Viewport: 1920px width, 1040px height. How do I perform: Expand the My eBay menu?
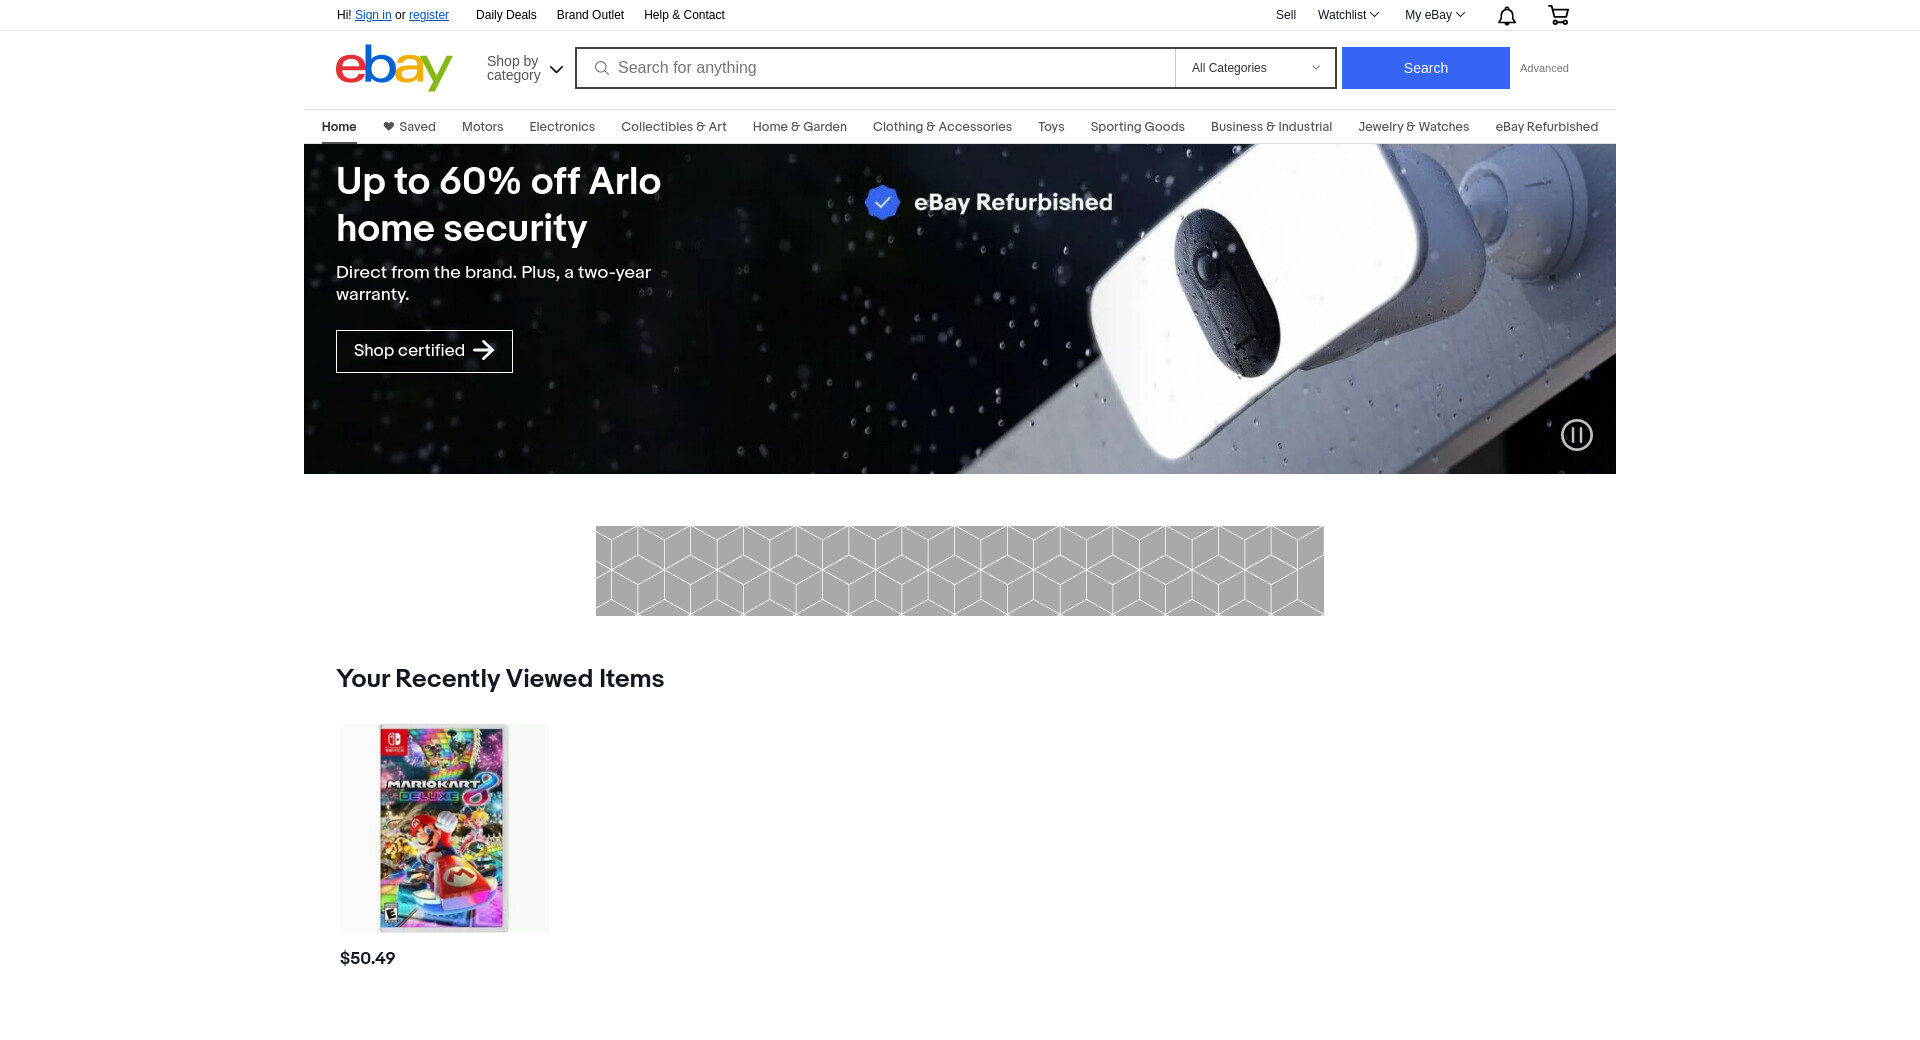[1435, 15]
